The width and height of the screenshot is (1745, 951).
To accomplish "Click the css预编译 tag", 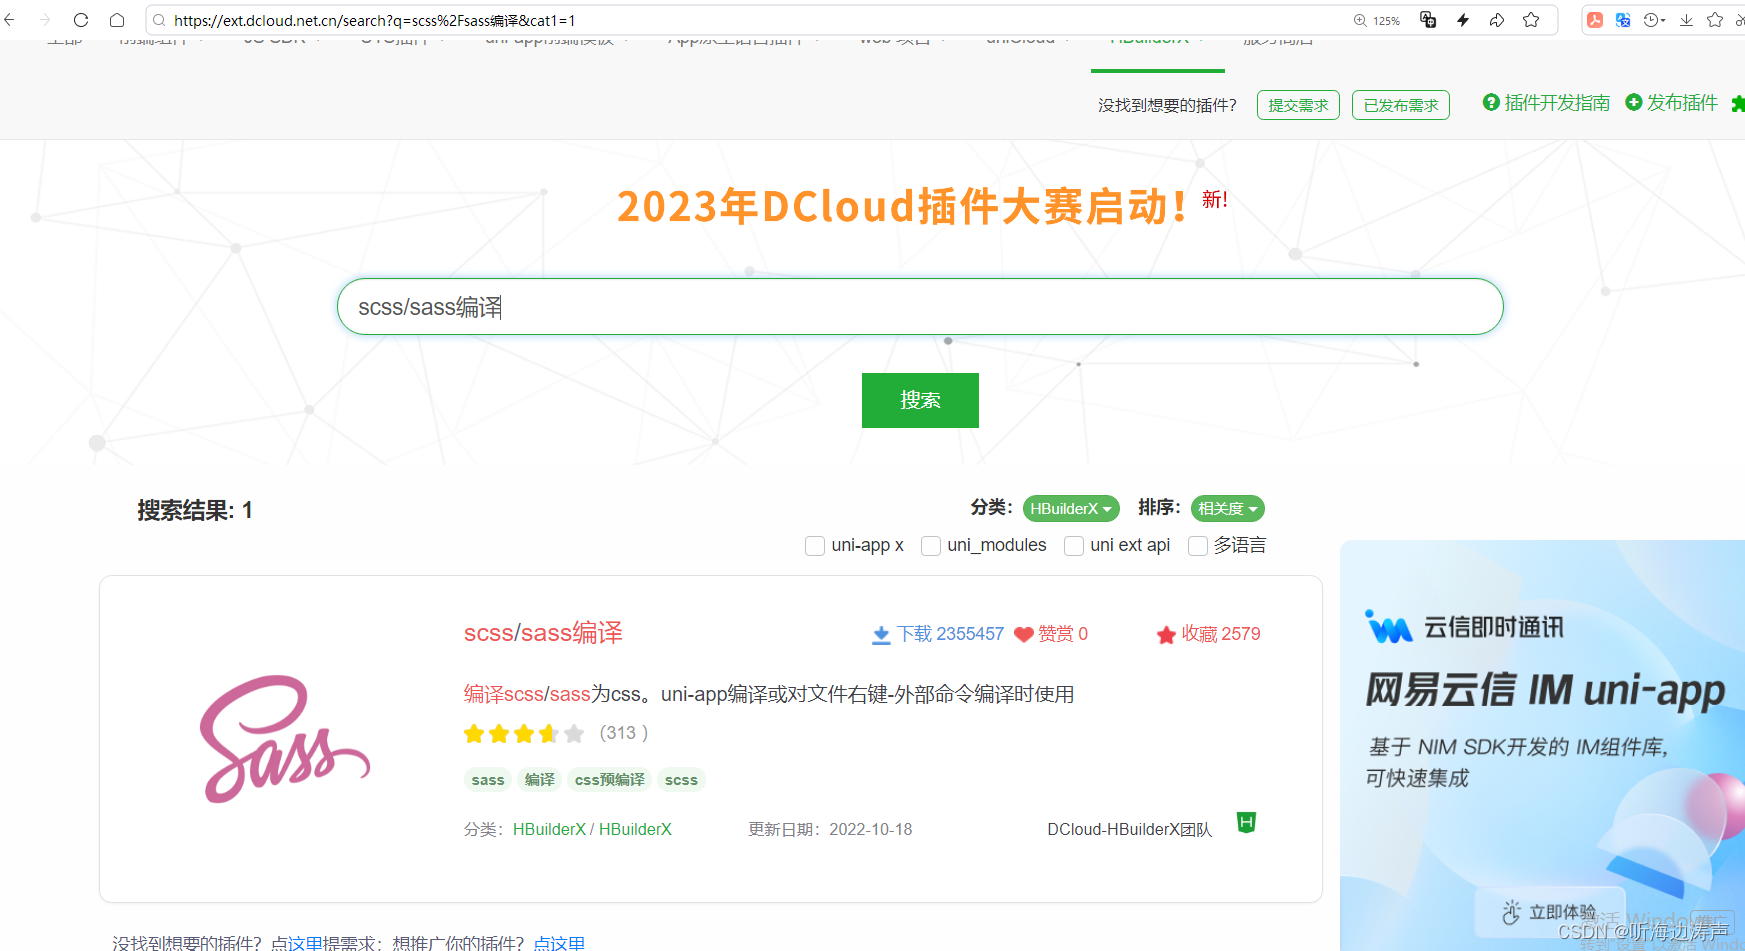I will point(610,780).
